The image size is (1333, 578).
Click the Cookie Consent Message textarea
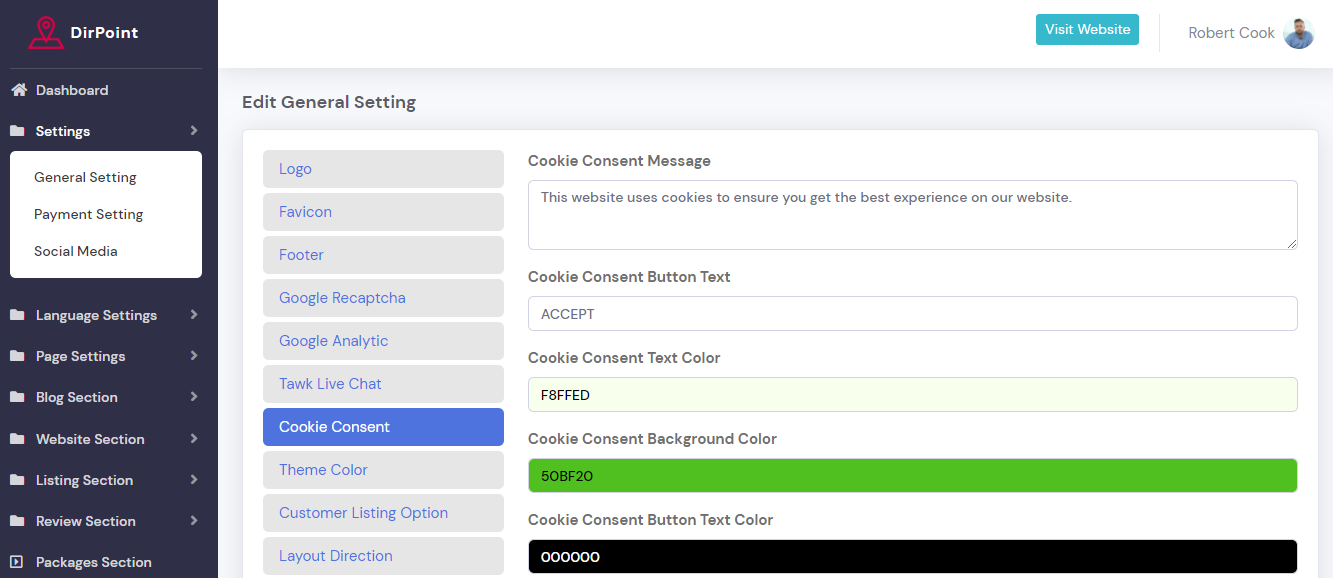[x=912, y=215]
